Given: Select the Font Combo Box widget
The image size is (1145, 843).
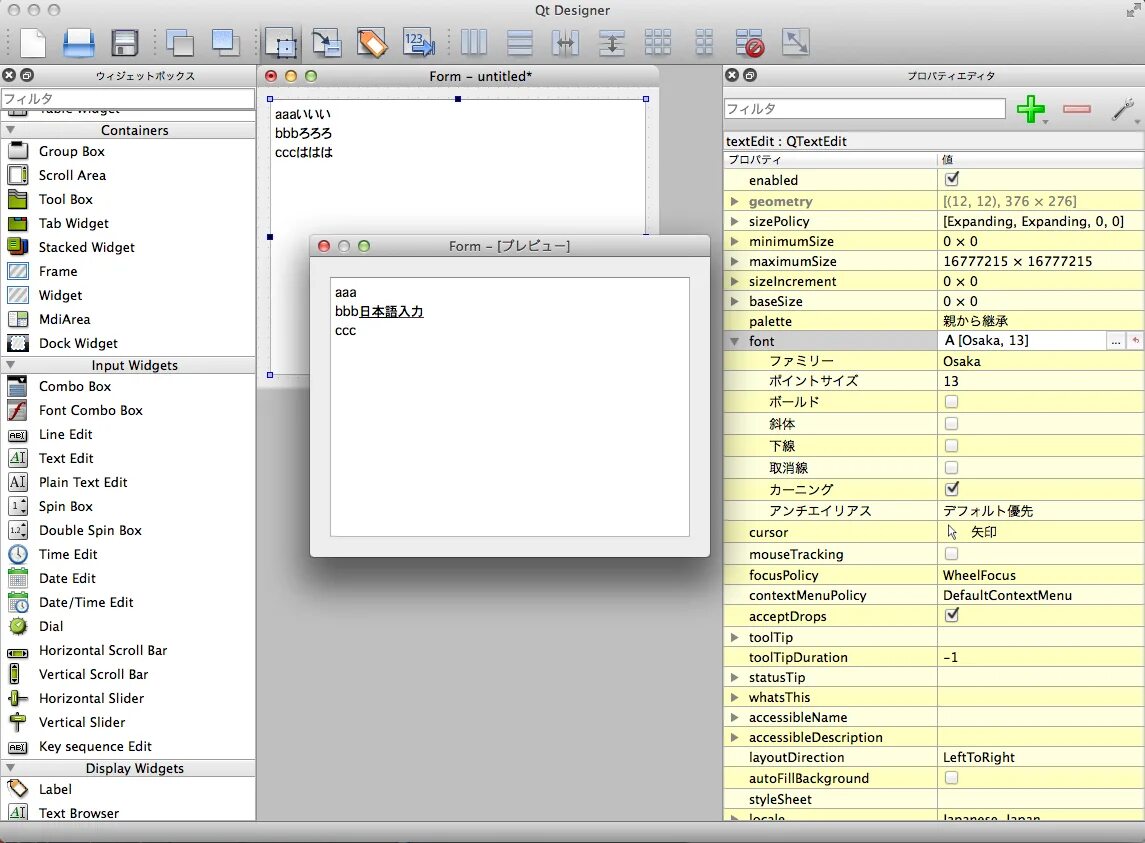Looking at the screenshot, I should pos(91,411).
